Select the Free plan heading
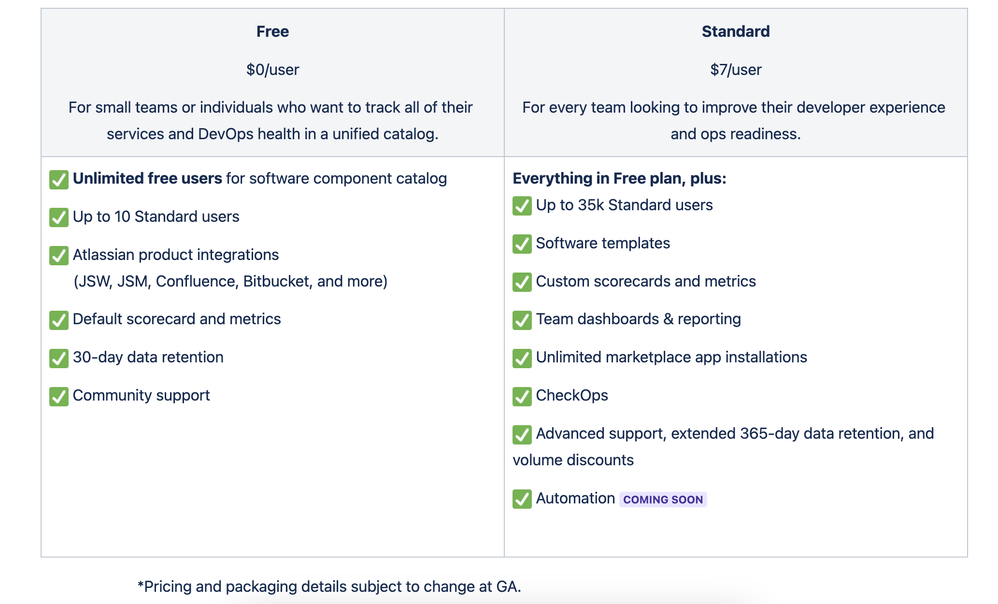This screenshot has height=604, width=998. 272,31
